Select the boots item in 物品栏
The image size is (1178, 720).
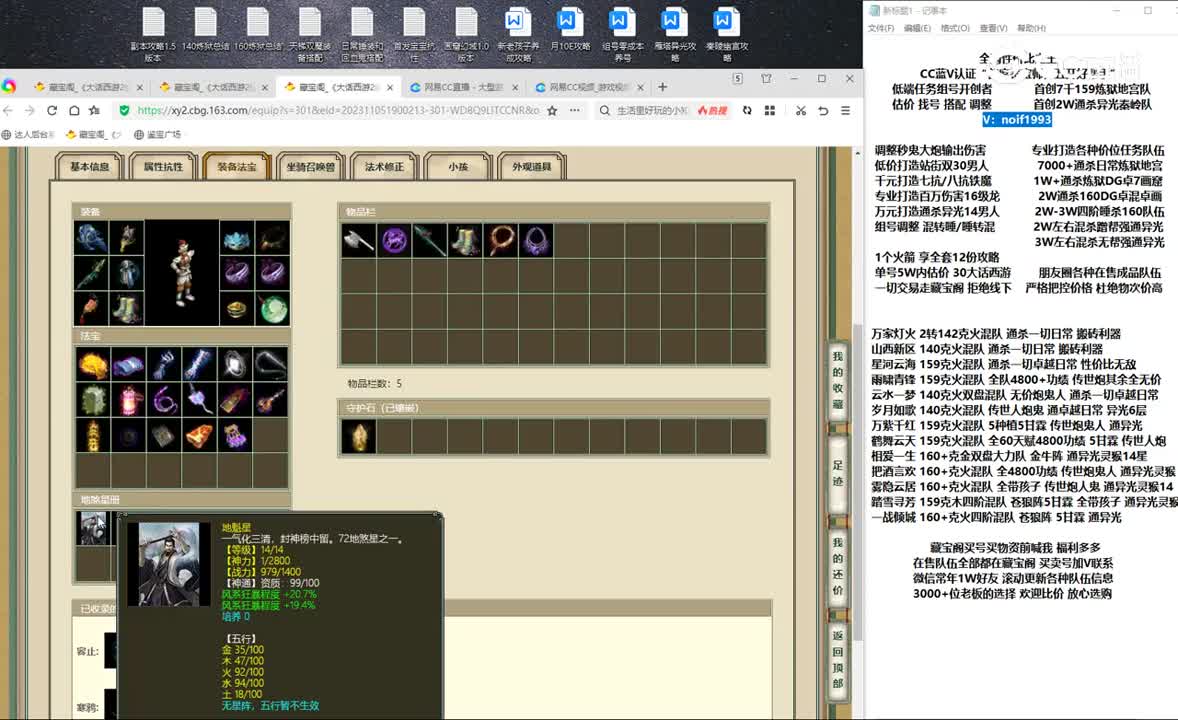click(464, 241)
